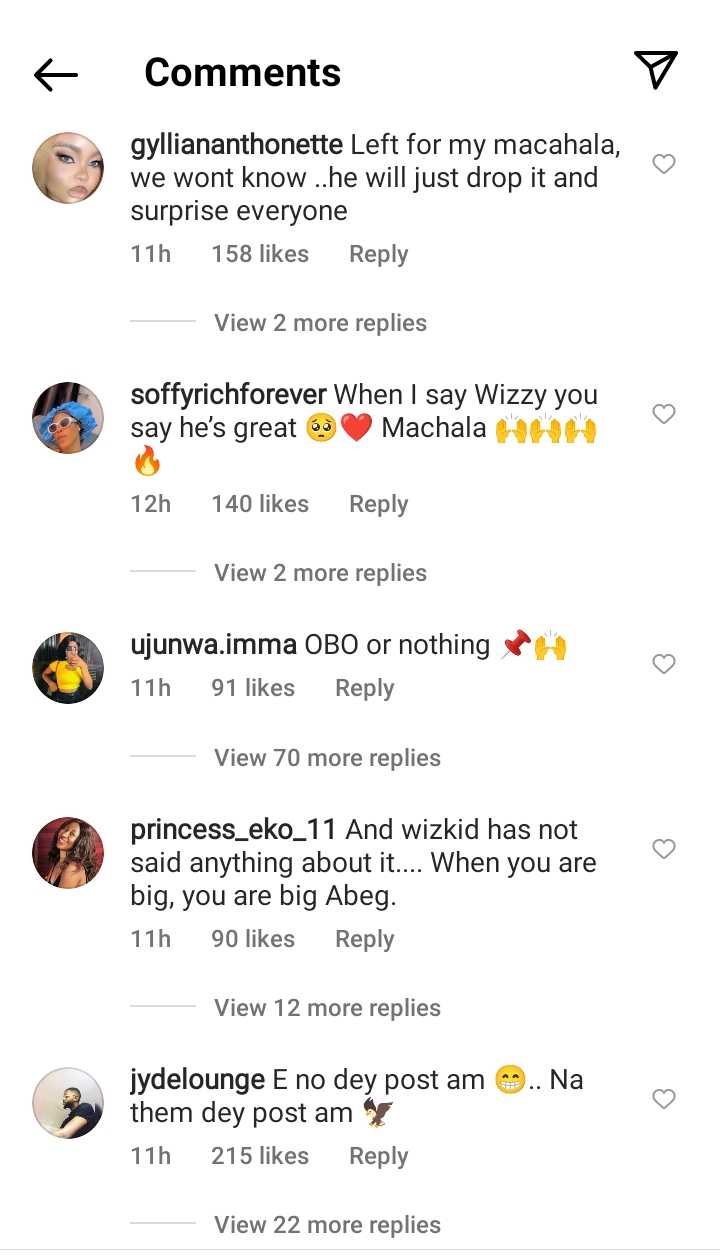Like soffyrichforever's comment with the heart

click(x=664, y=414)
